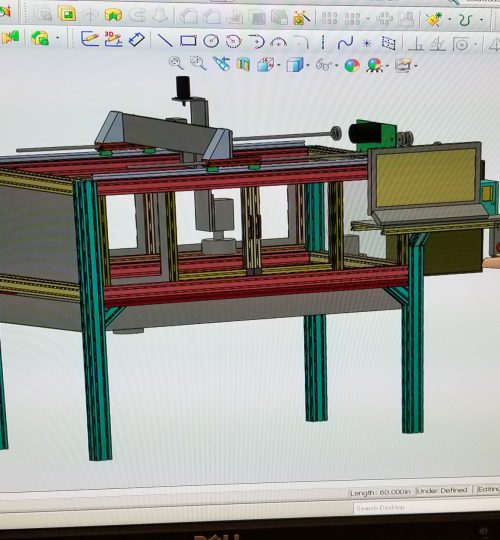Select the Centerpoint Arc tool
This screenshot has height=540, width=500.
(233, 42)
